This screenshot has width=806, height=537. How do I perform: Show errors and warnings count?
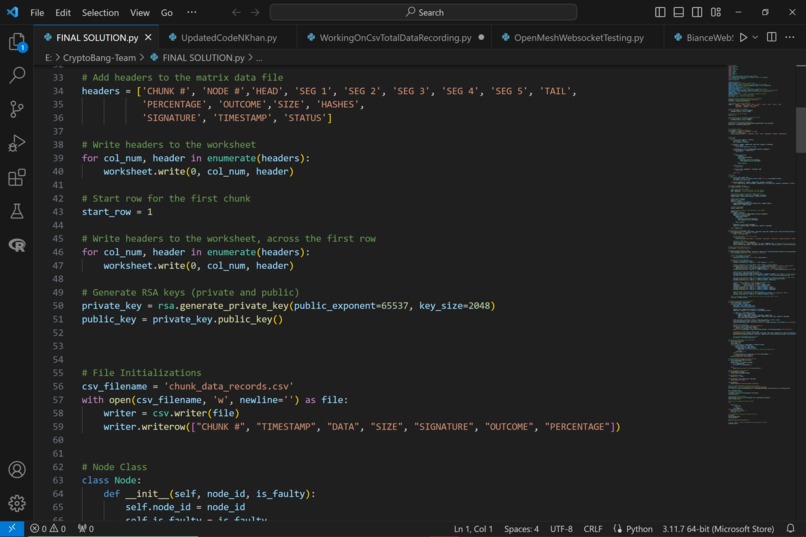[x=48, y=528]
